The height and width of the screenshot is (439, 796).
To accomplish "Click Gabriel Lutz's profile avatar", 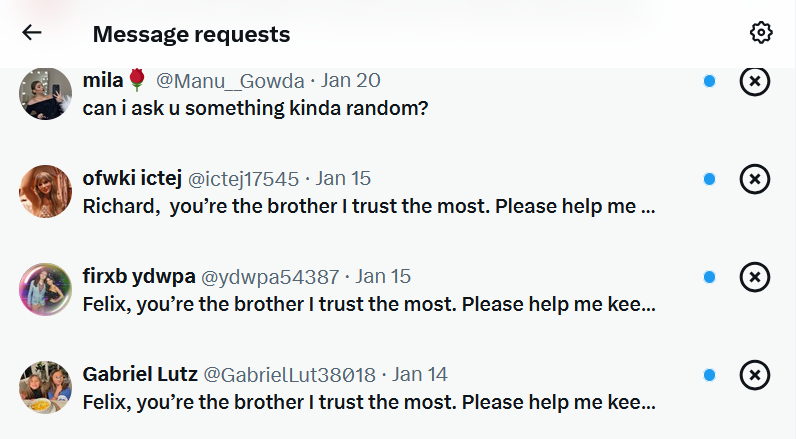I will 46,387.
